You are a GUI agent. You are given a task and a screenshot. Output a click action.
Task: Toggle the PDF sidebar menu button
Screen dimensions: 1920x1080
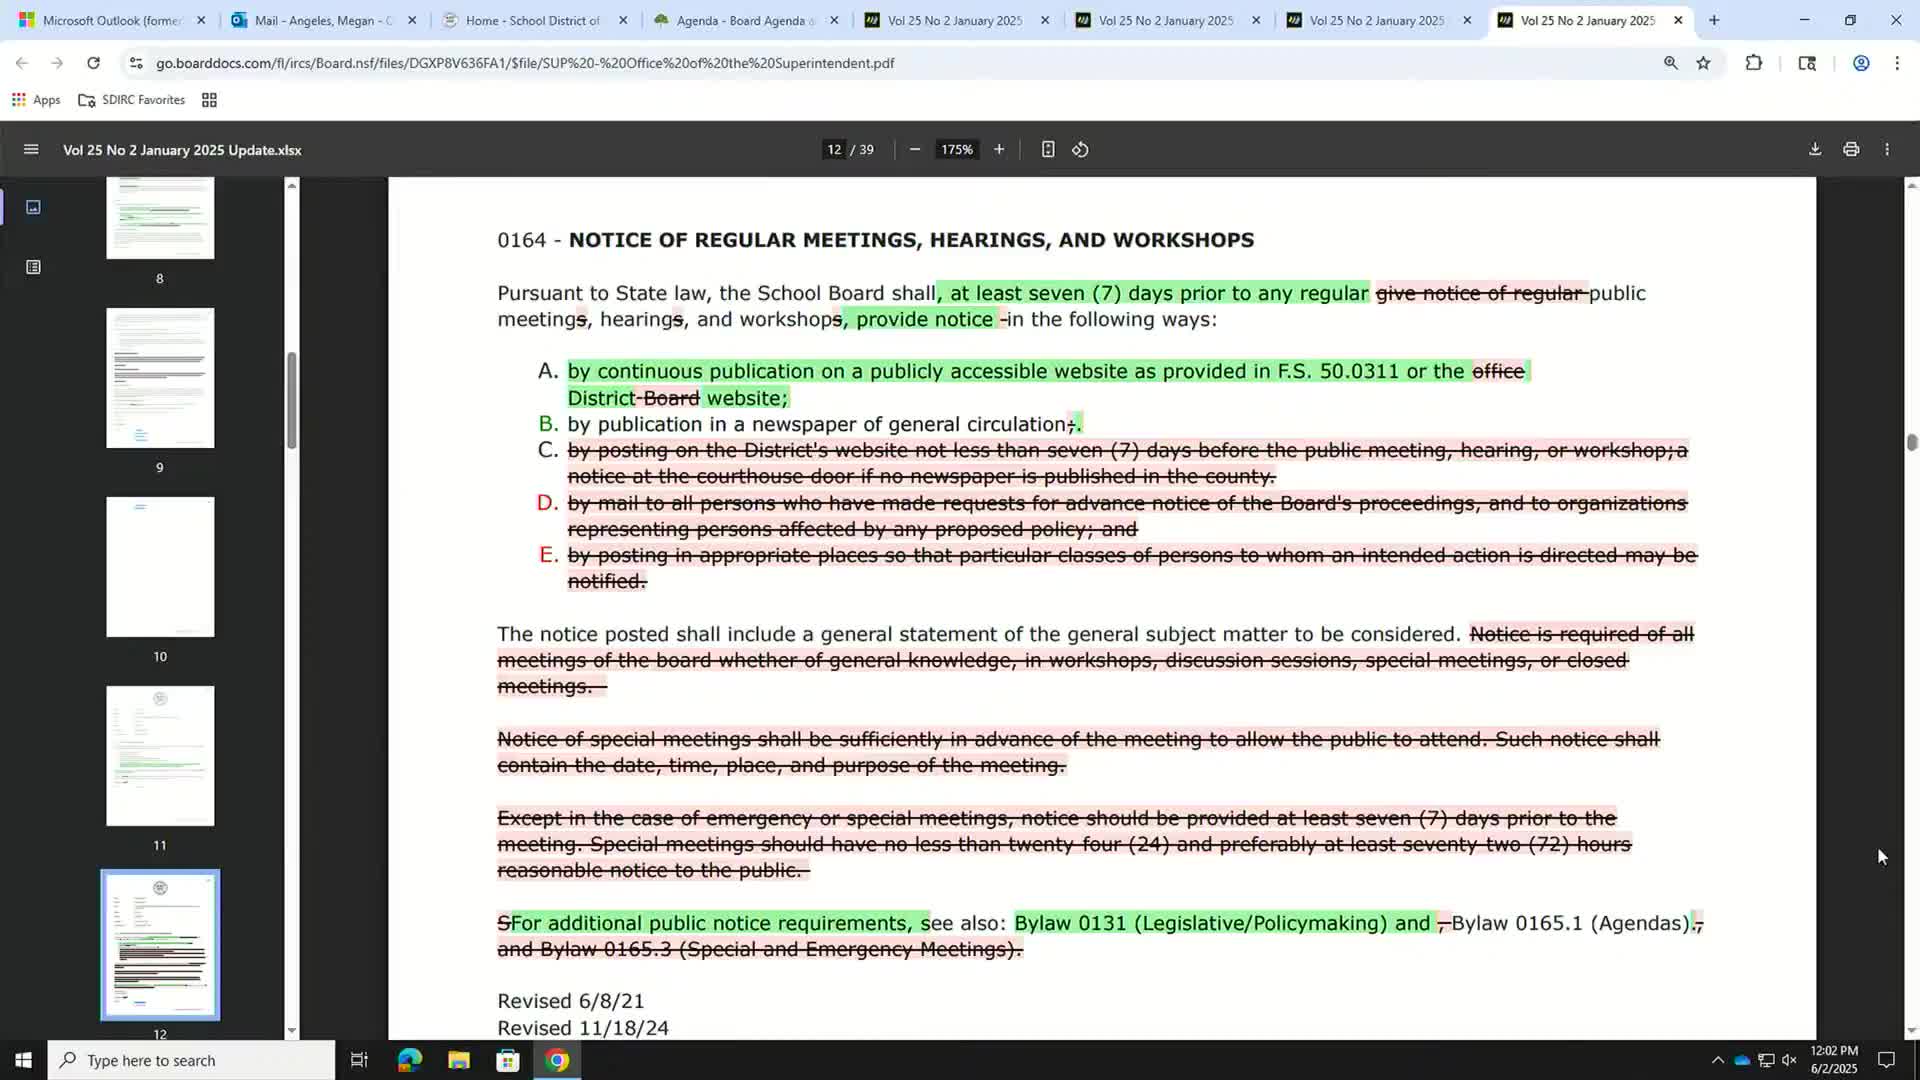point(31,150)
